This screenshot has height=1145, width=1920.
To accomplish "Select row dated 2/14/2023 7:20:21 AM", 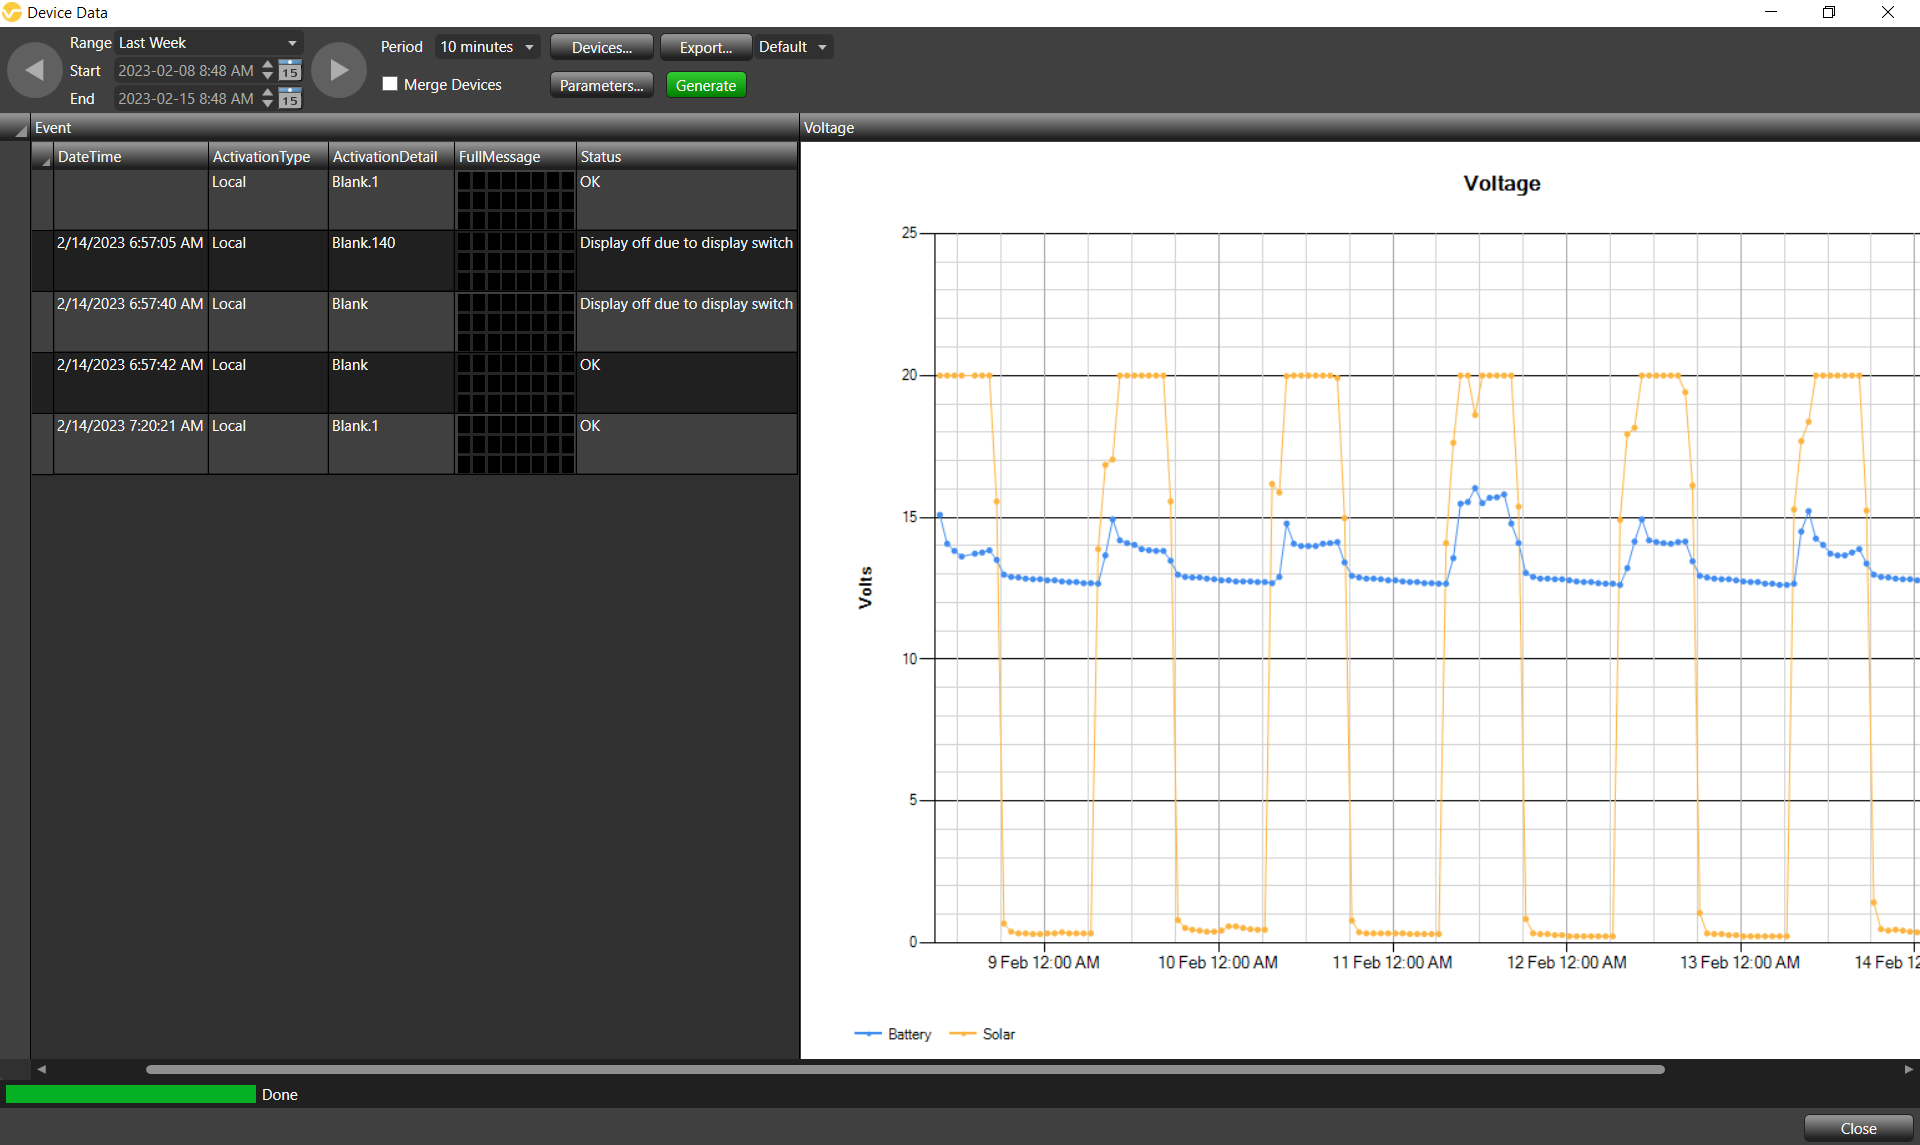I will point(414,444).
